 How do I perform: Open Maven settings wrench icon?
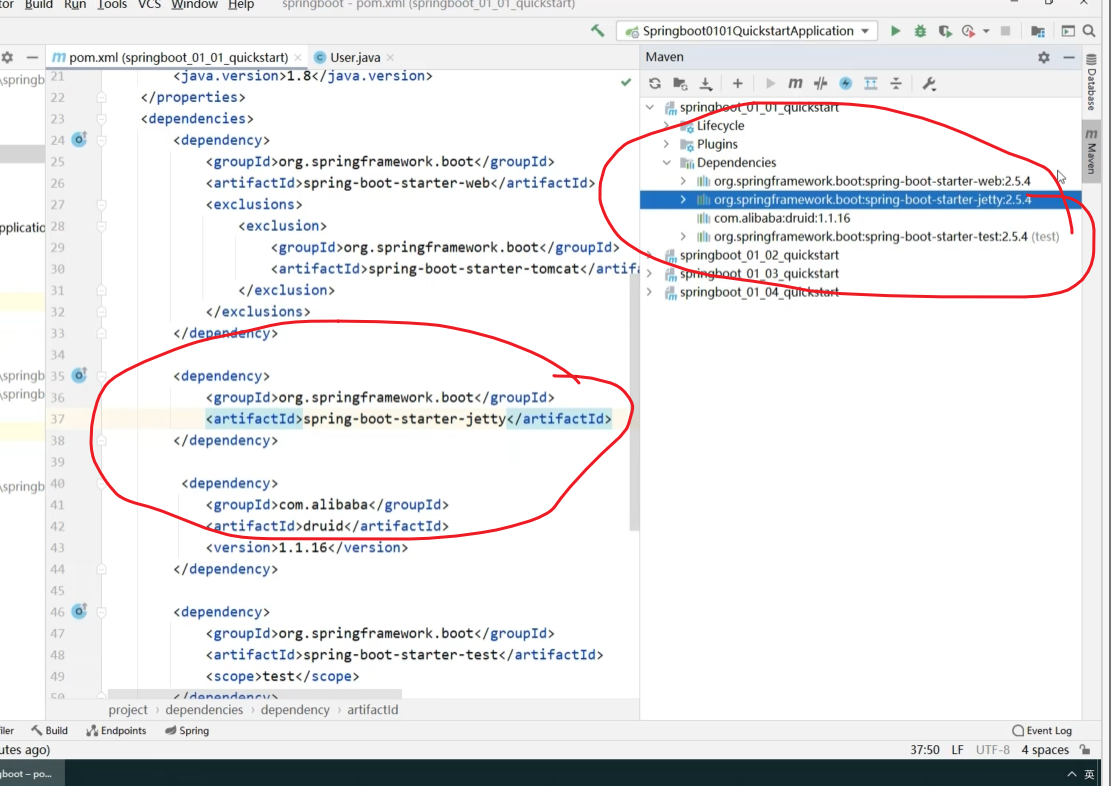[929, 84]
